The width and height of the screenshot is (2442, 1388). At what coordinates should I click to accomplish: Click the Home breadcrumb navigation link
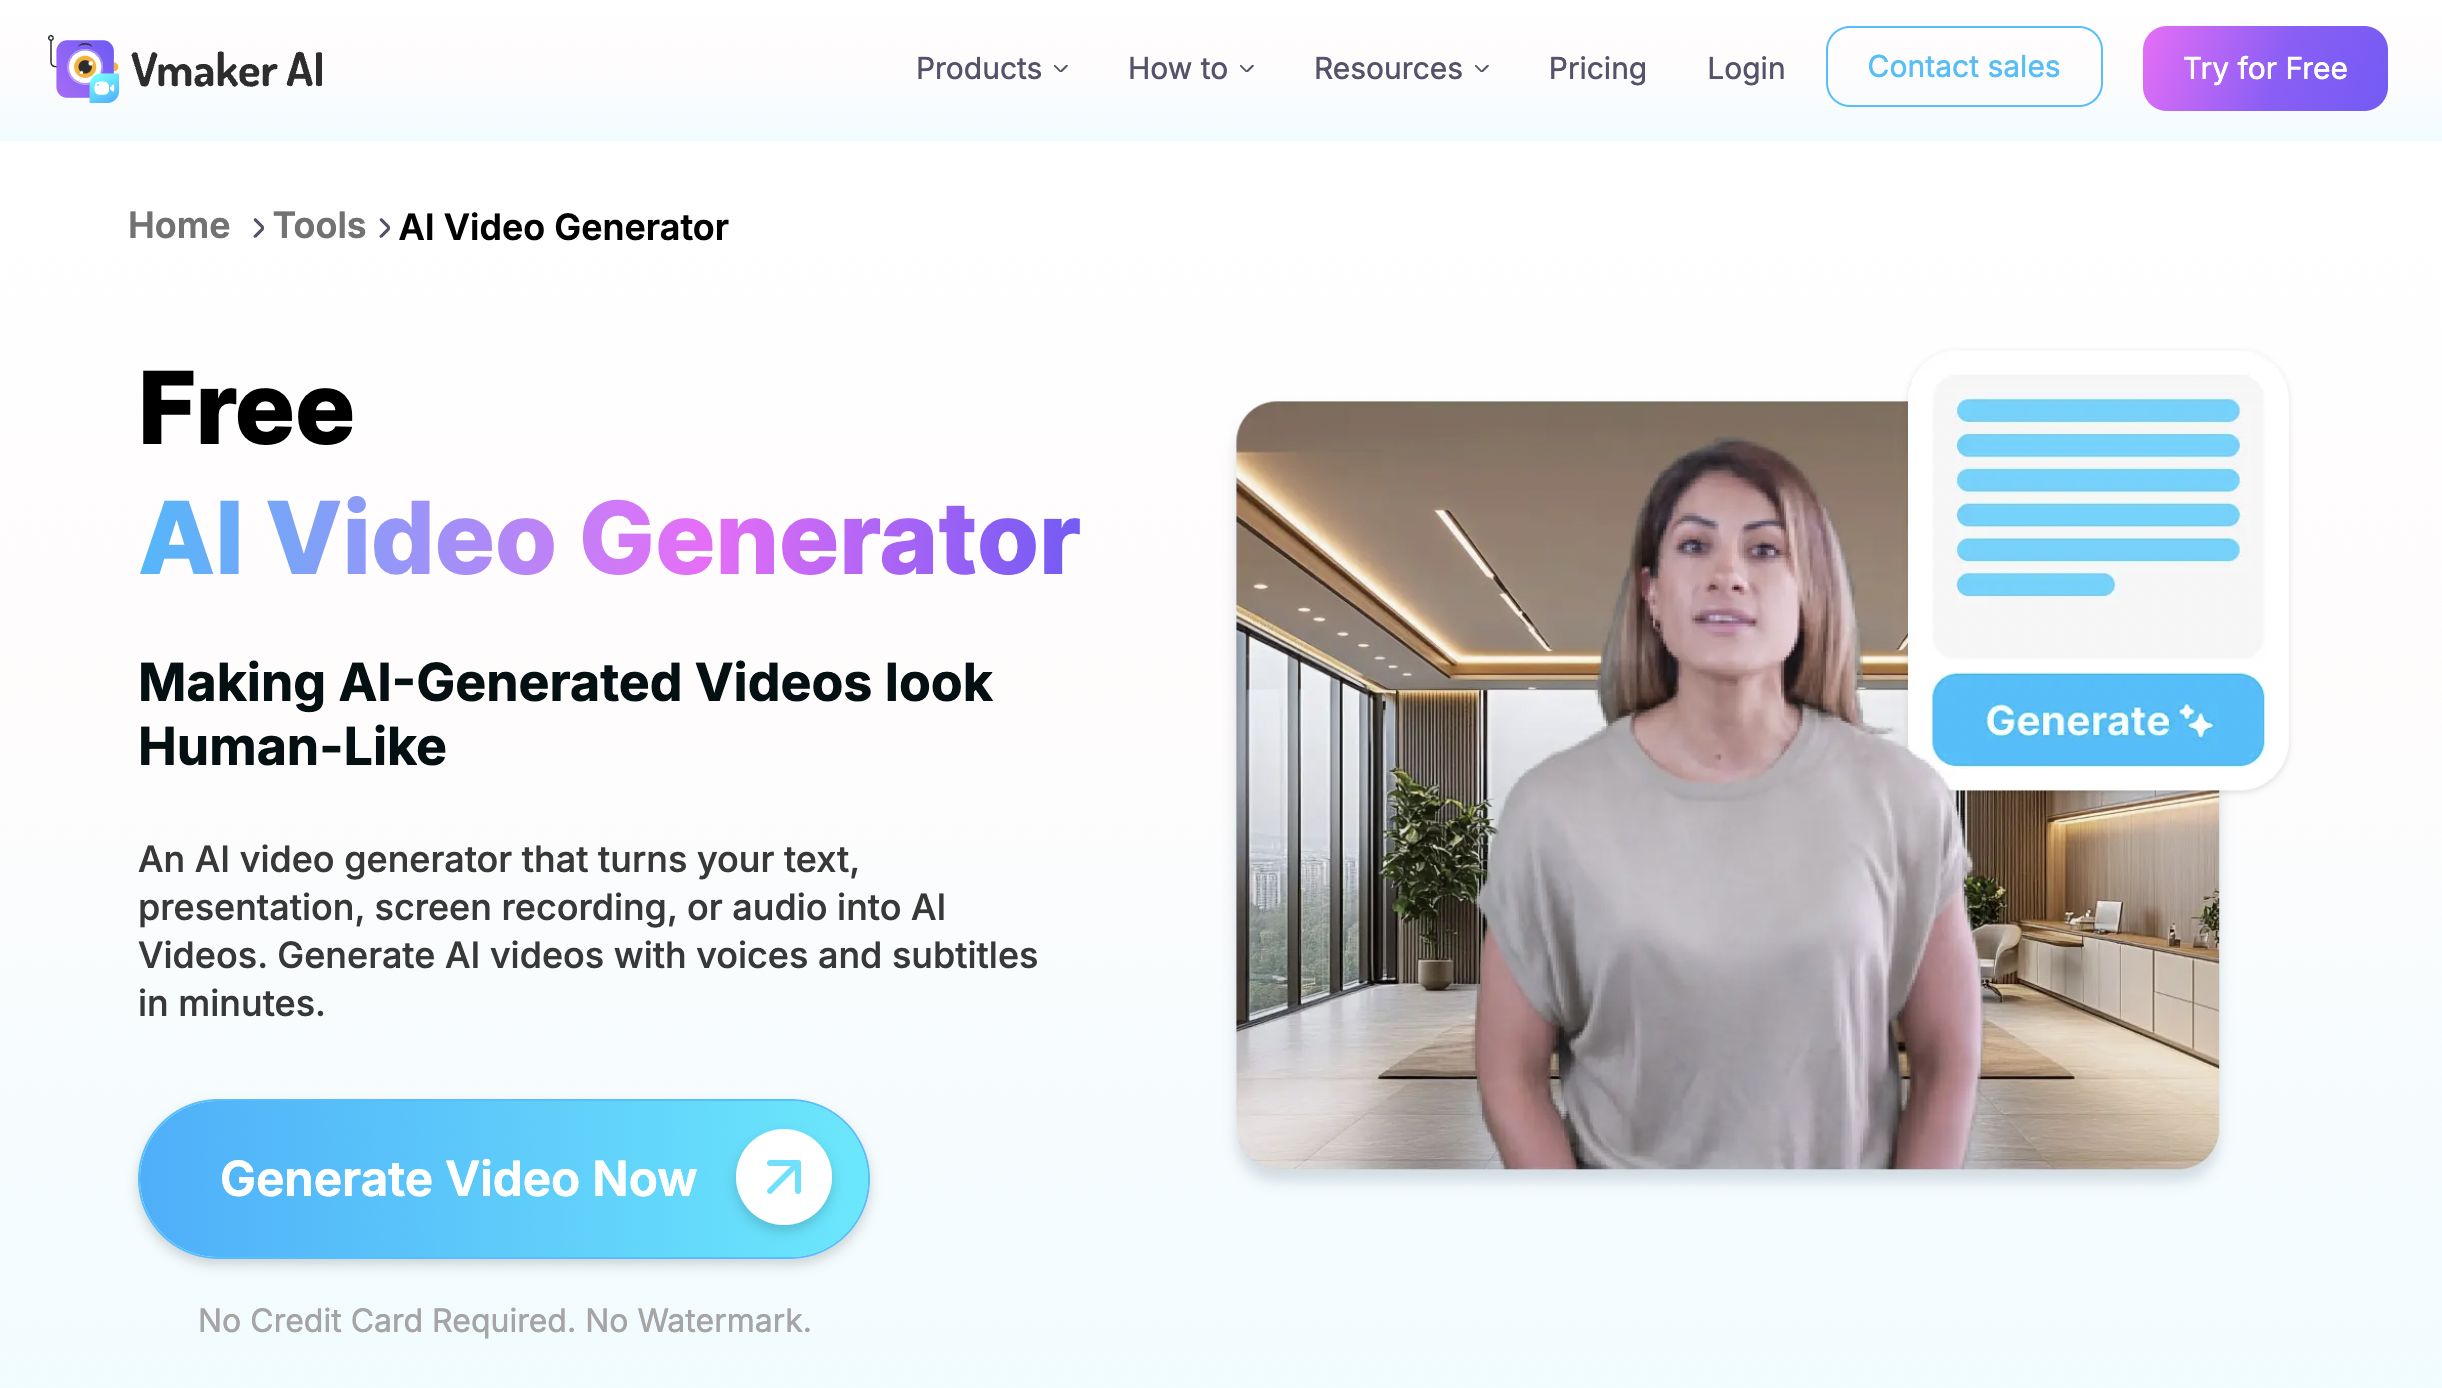click(x=179, y=226)
